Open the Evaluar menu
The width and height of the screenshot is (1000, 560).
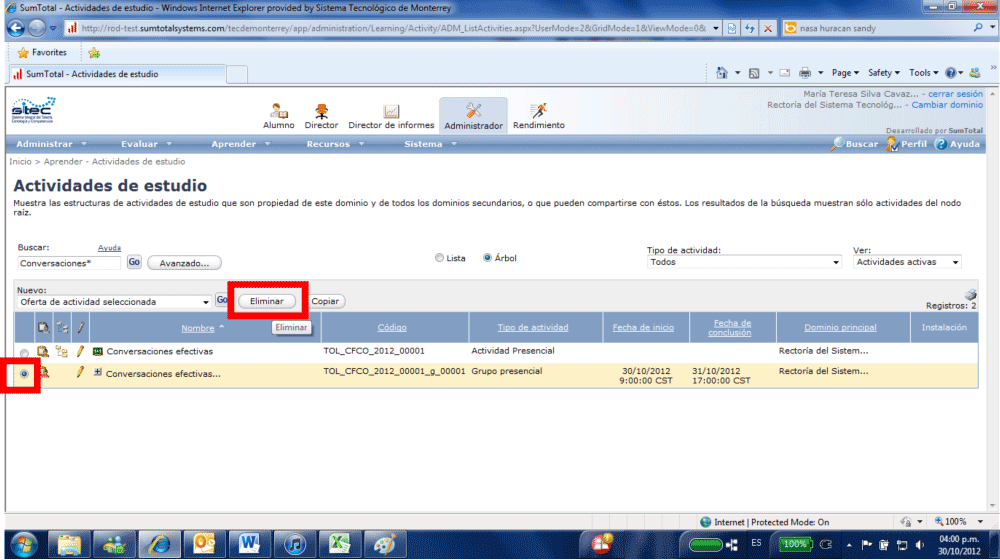(x=146, y=144)
